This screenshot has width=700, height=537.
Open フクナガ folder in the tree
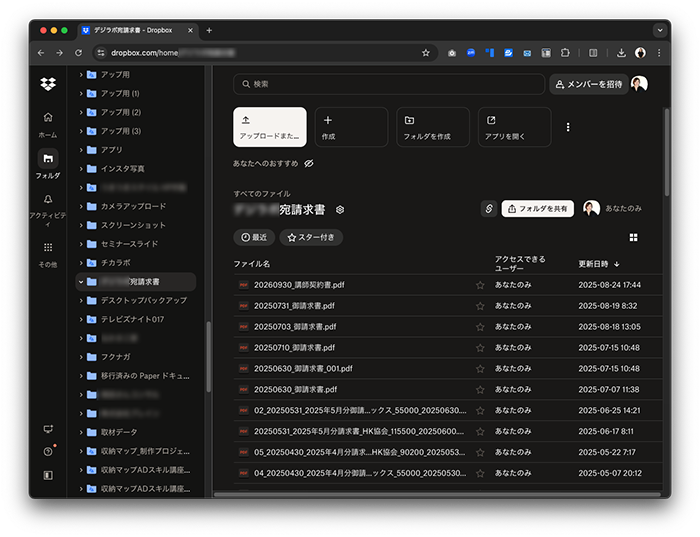[x=115, y=357]
